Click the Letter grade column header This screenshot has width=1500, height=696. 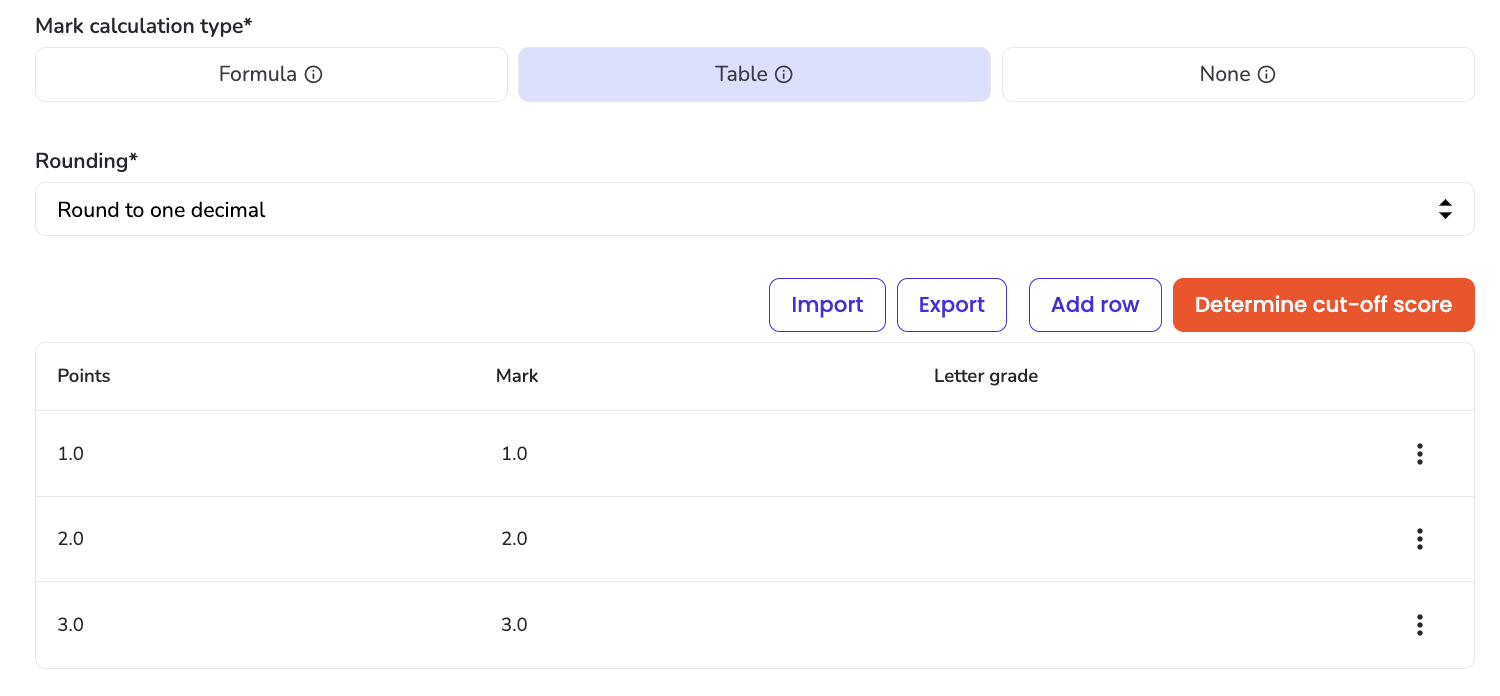click(x=986, y=377)
